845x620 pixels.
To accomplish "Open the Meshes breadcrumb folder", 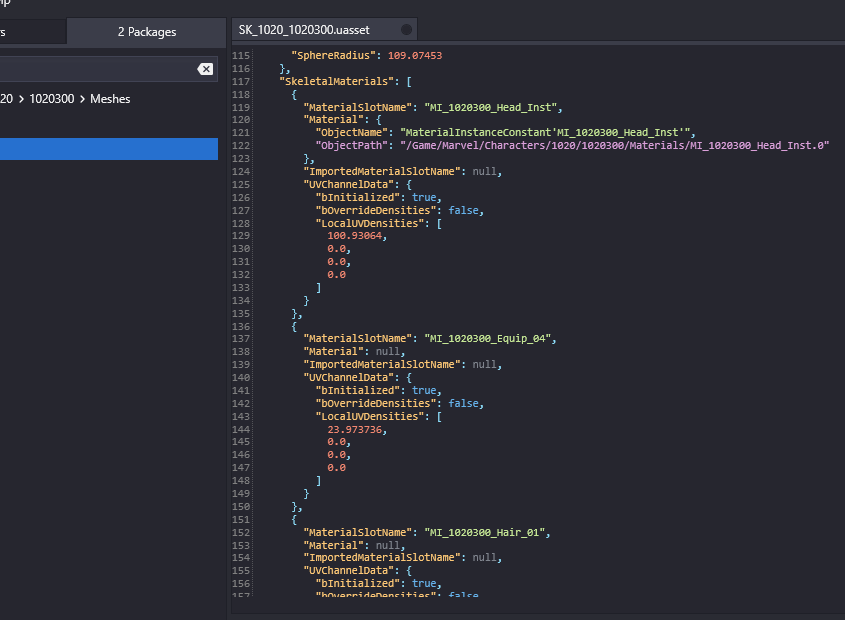I will [x=110, y=99].
